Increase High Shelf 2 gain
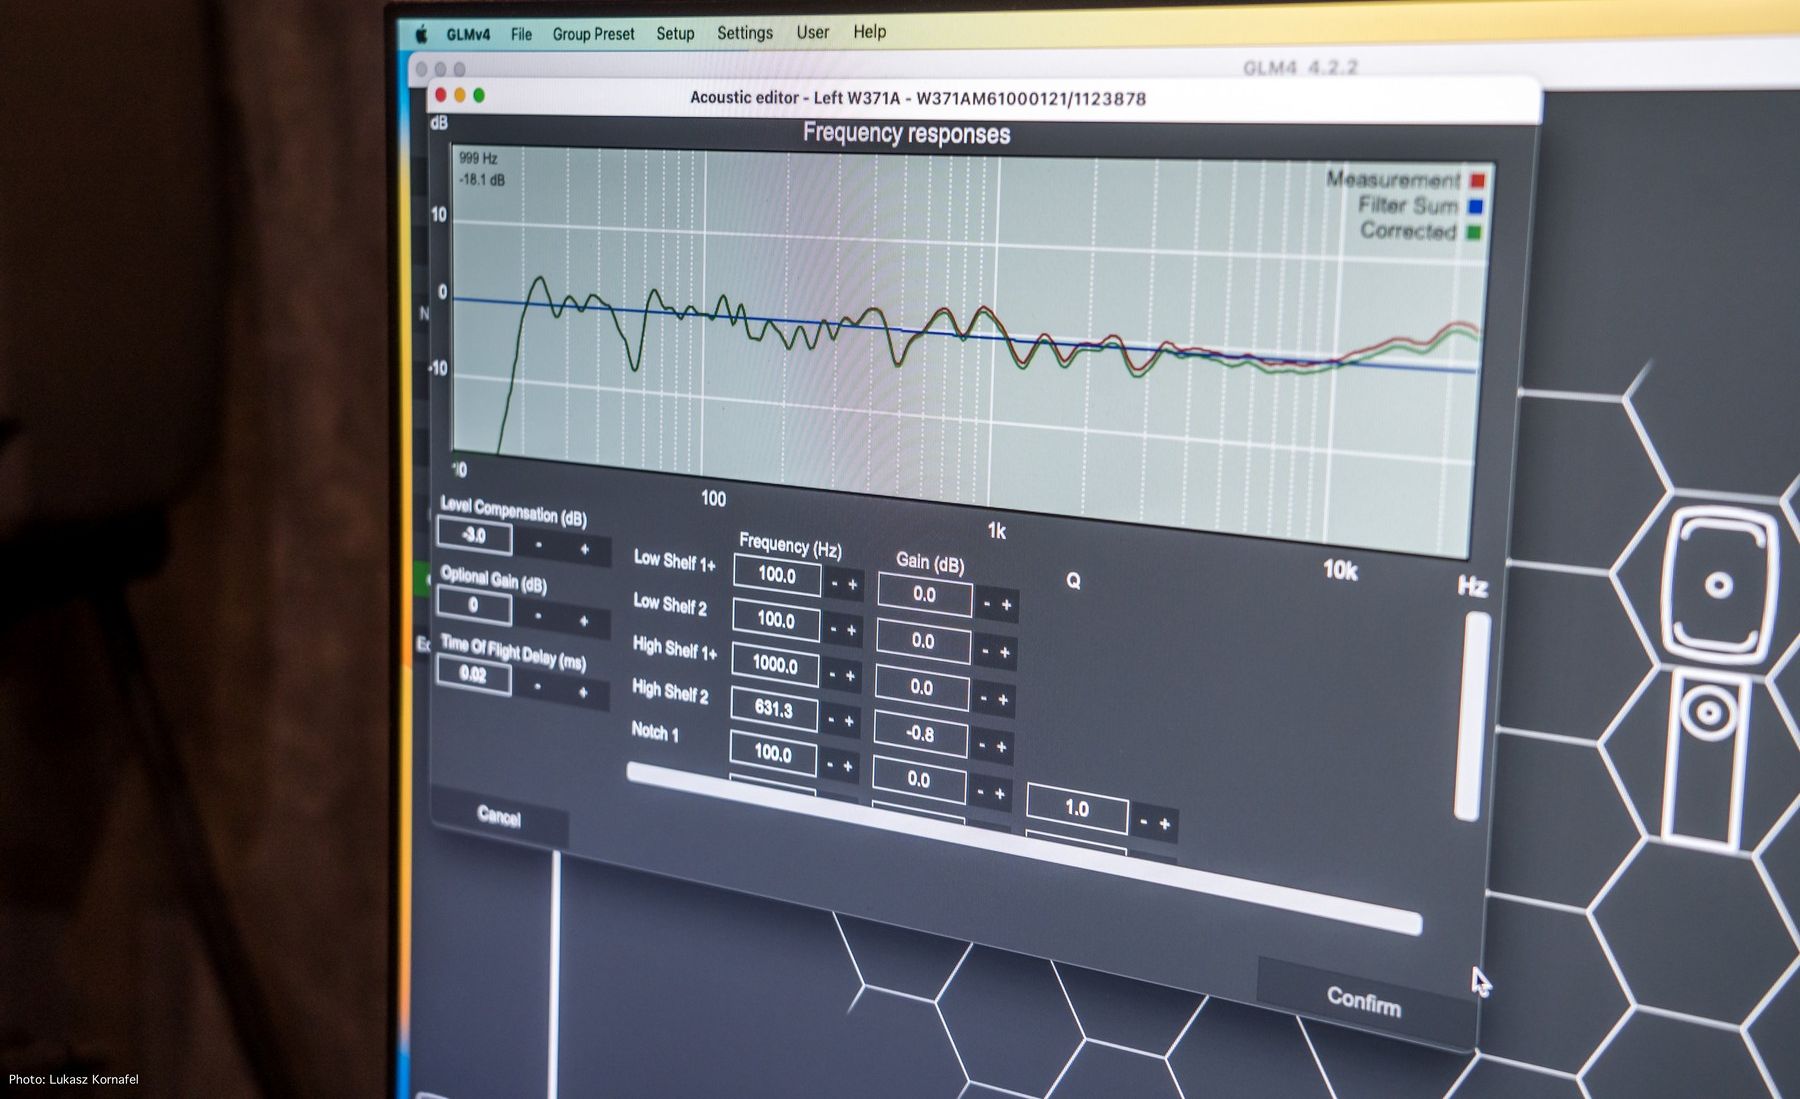This screenshot has width=1800, height=1099. point(1001,747)
